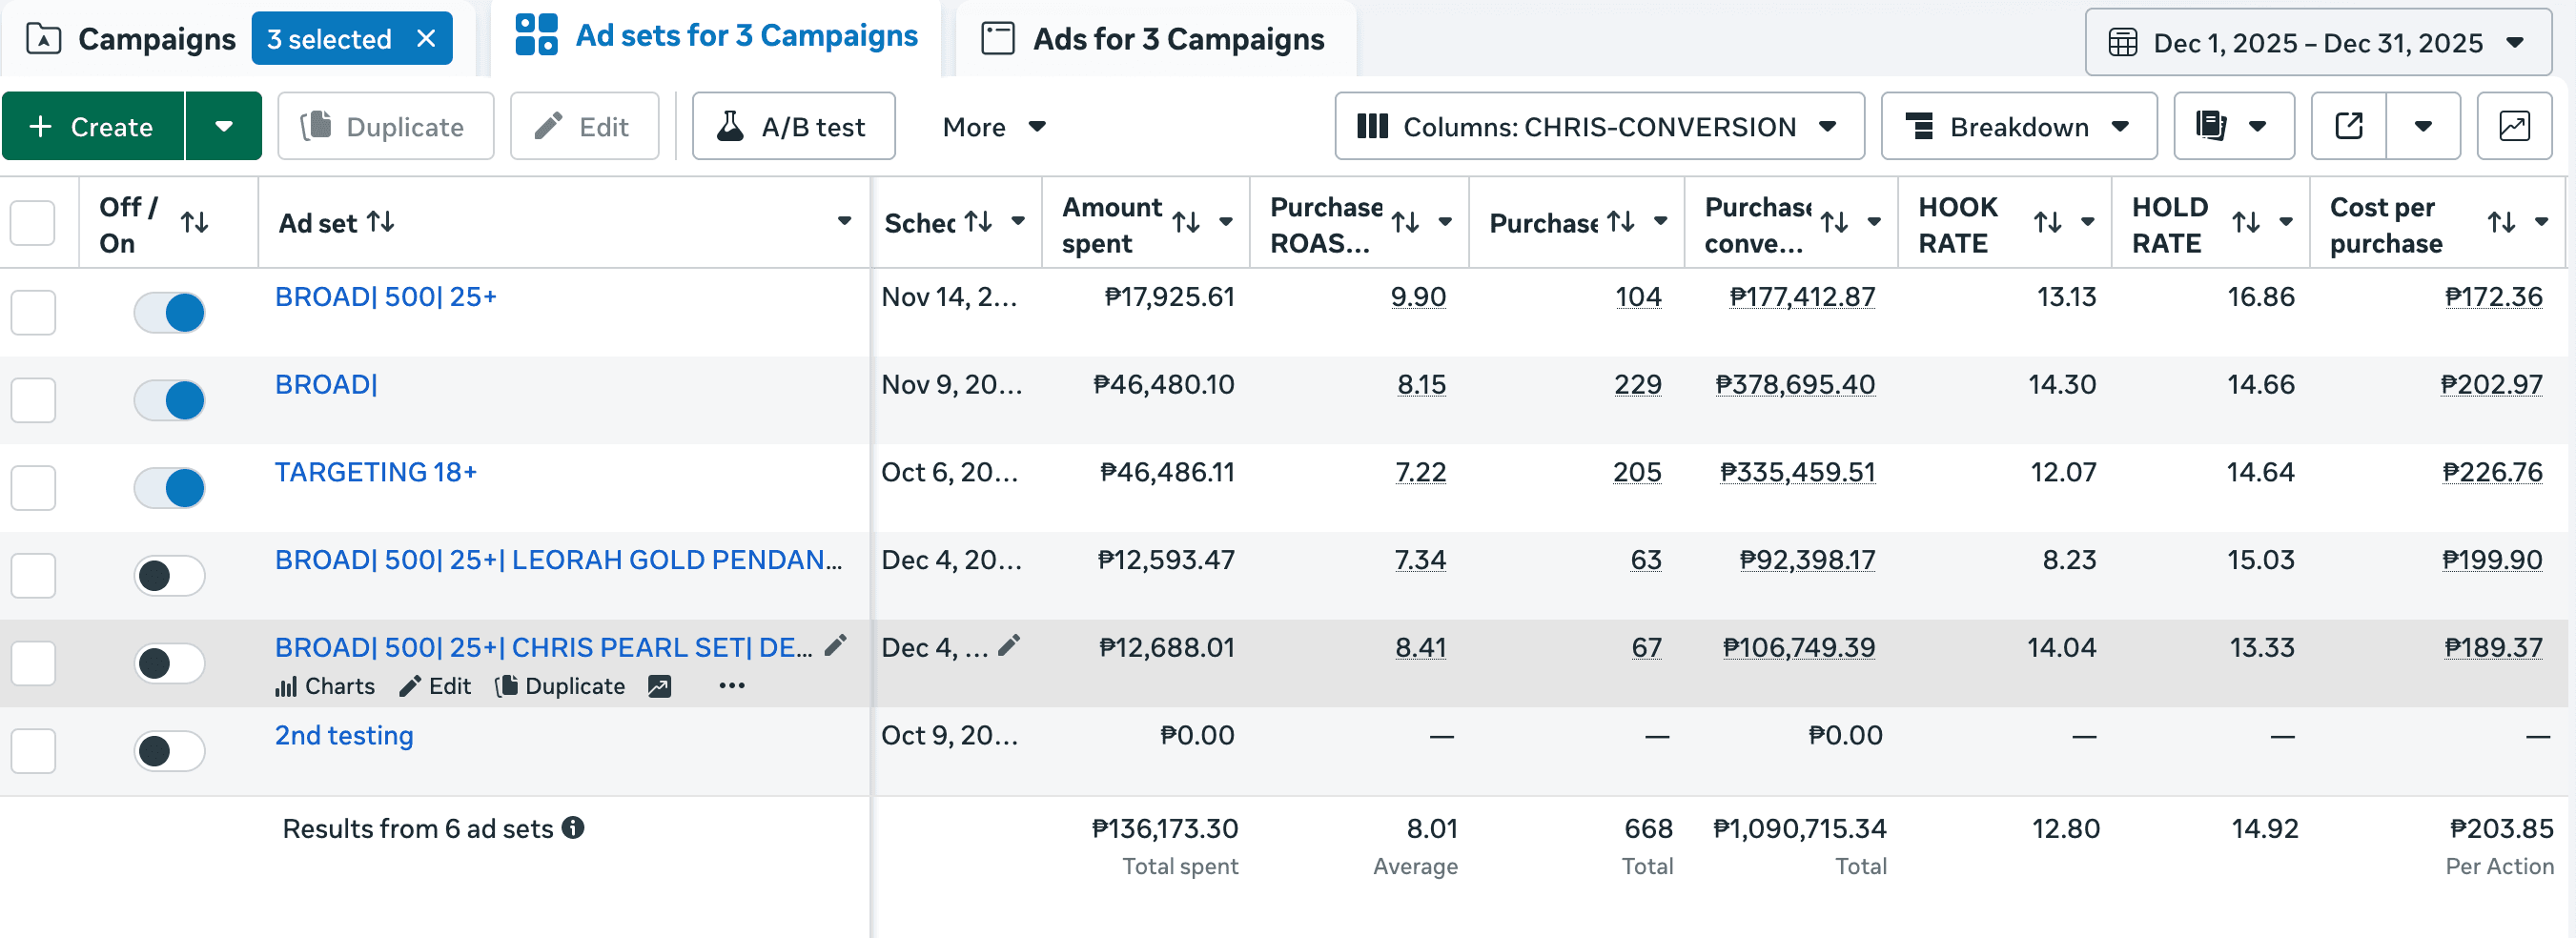Sort by Purchase conversion value arrows

point(1834,222)
